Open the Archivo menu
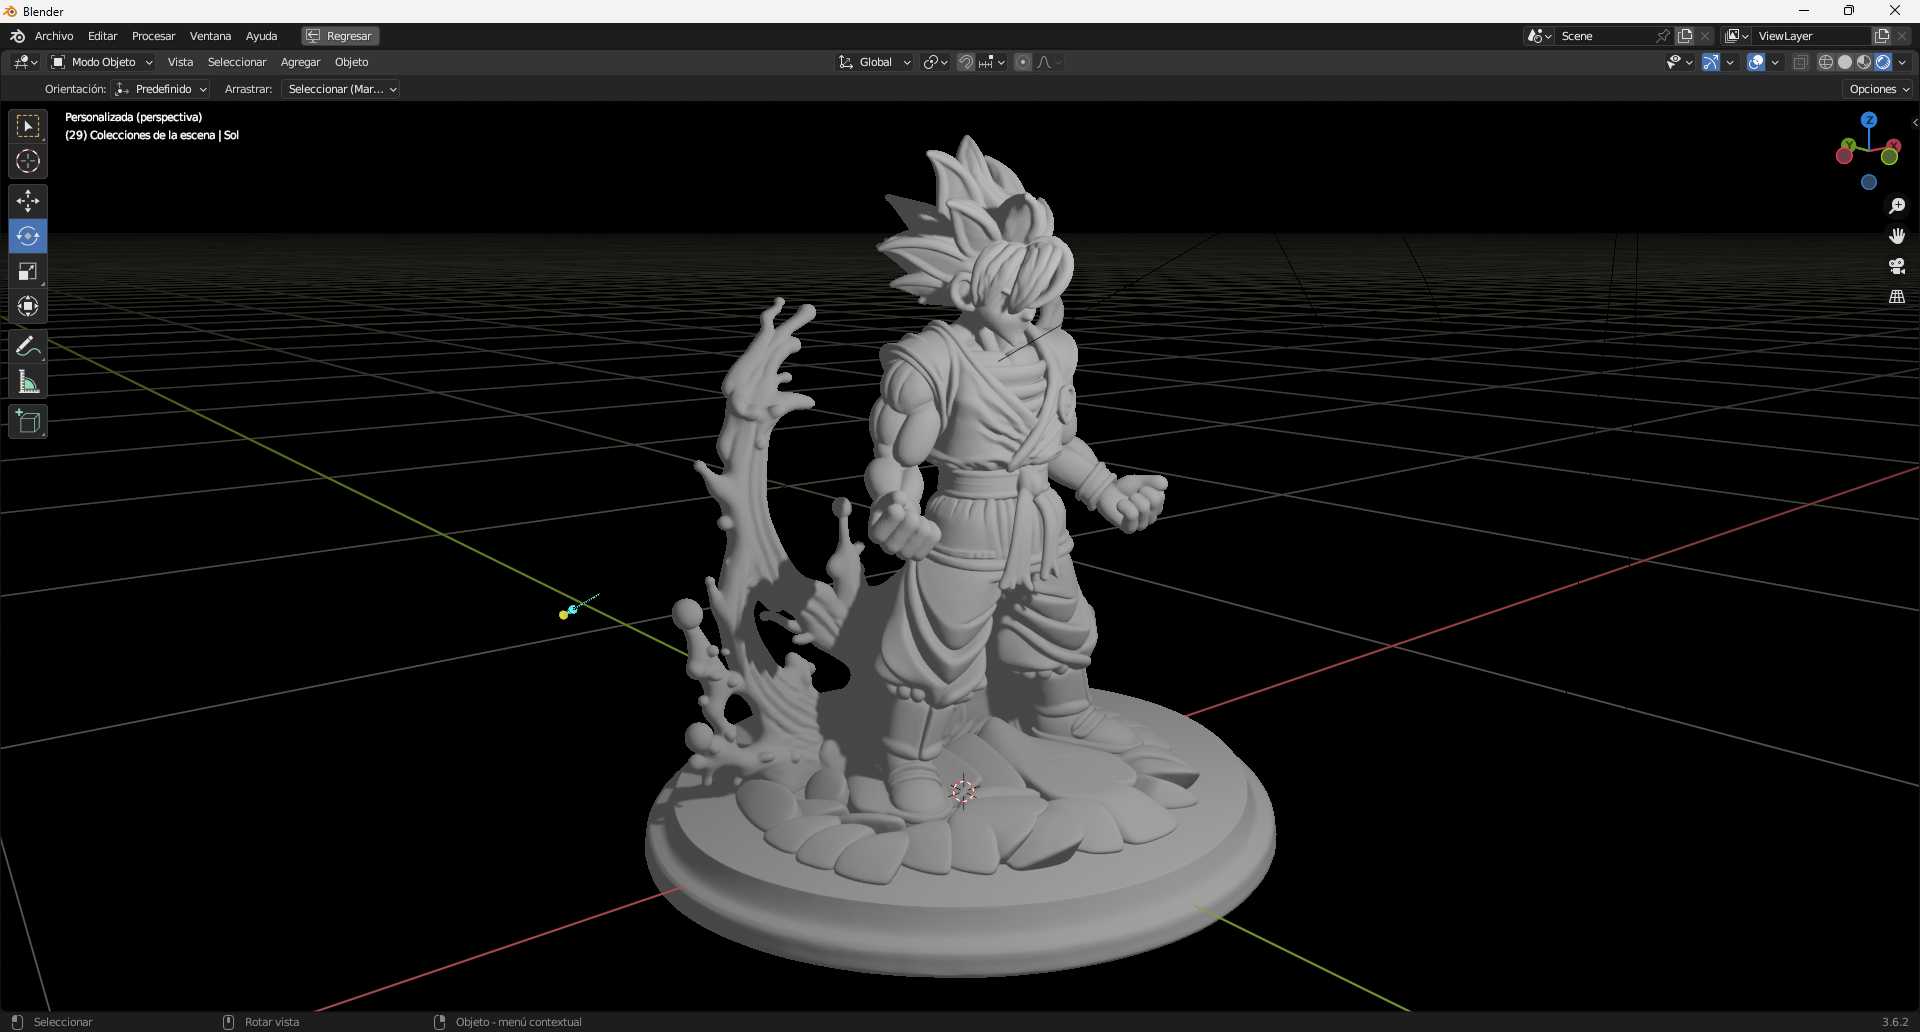 (54, 36)
